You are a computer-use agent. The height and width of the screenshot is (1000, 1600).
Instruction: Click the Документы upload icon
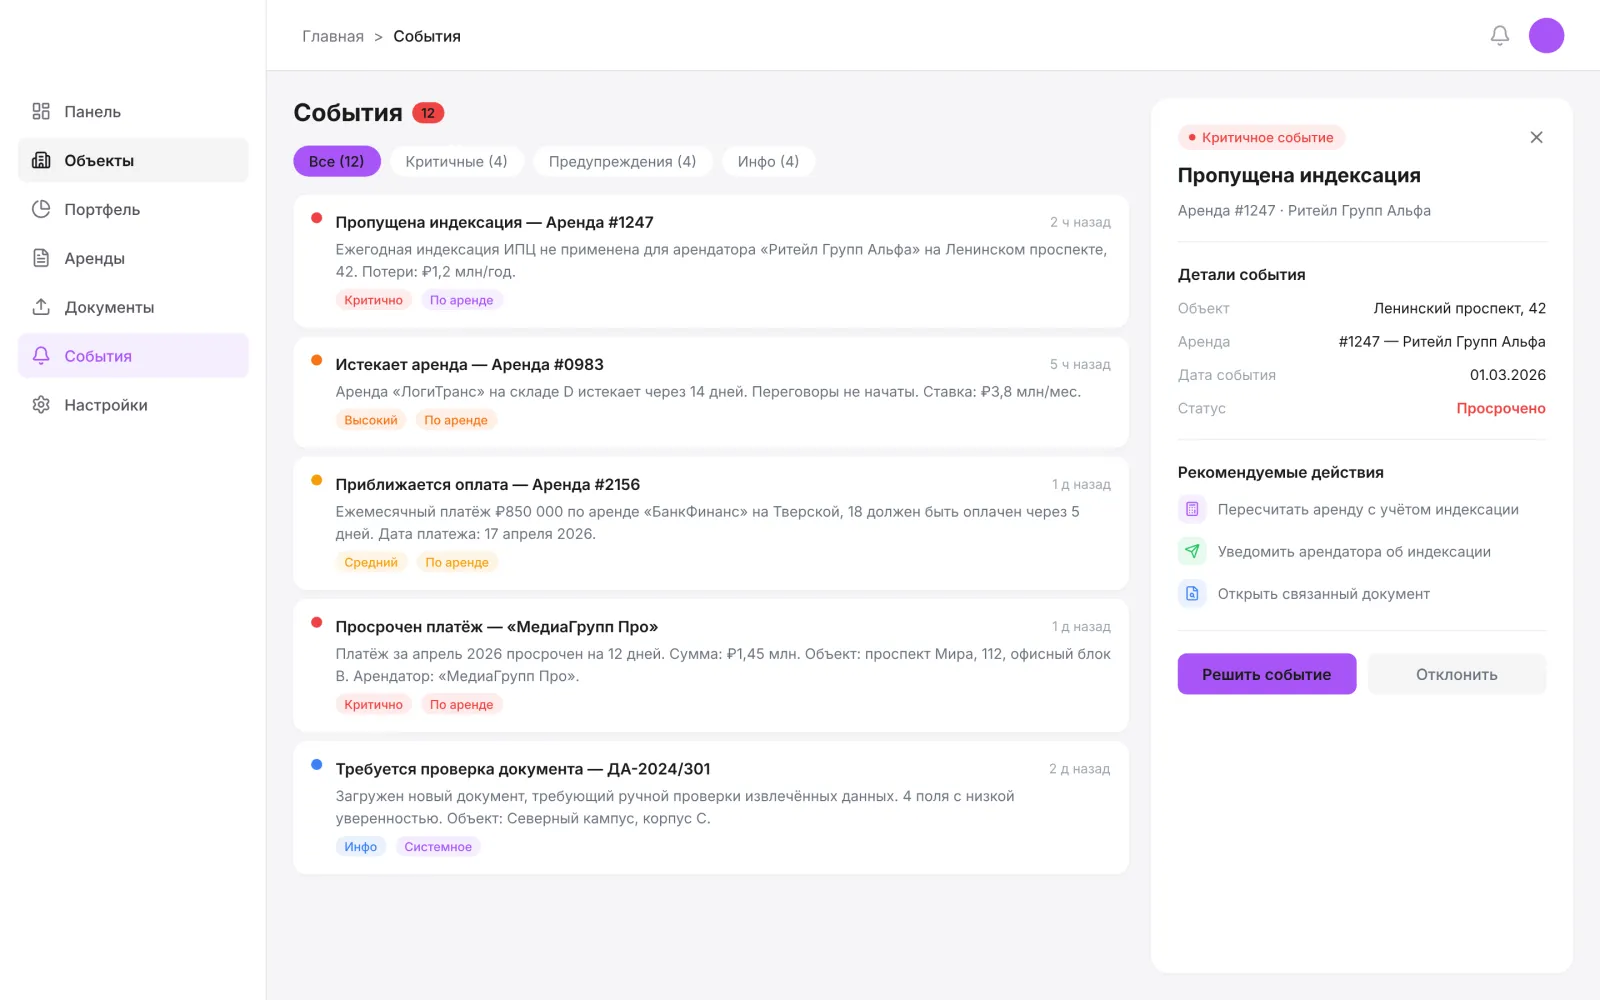[x=41, y=307]
